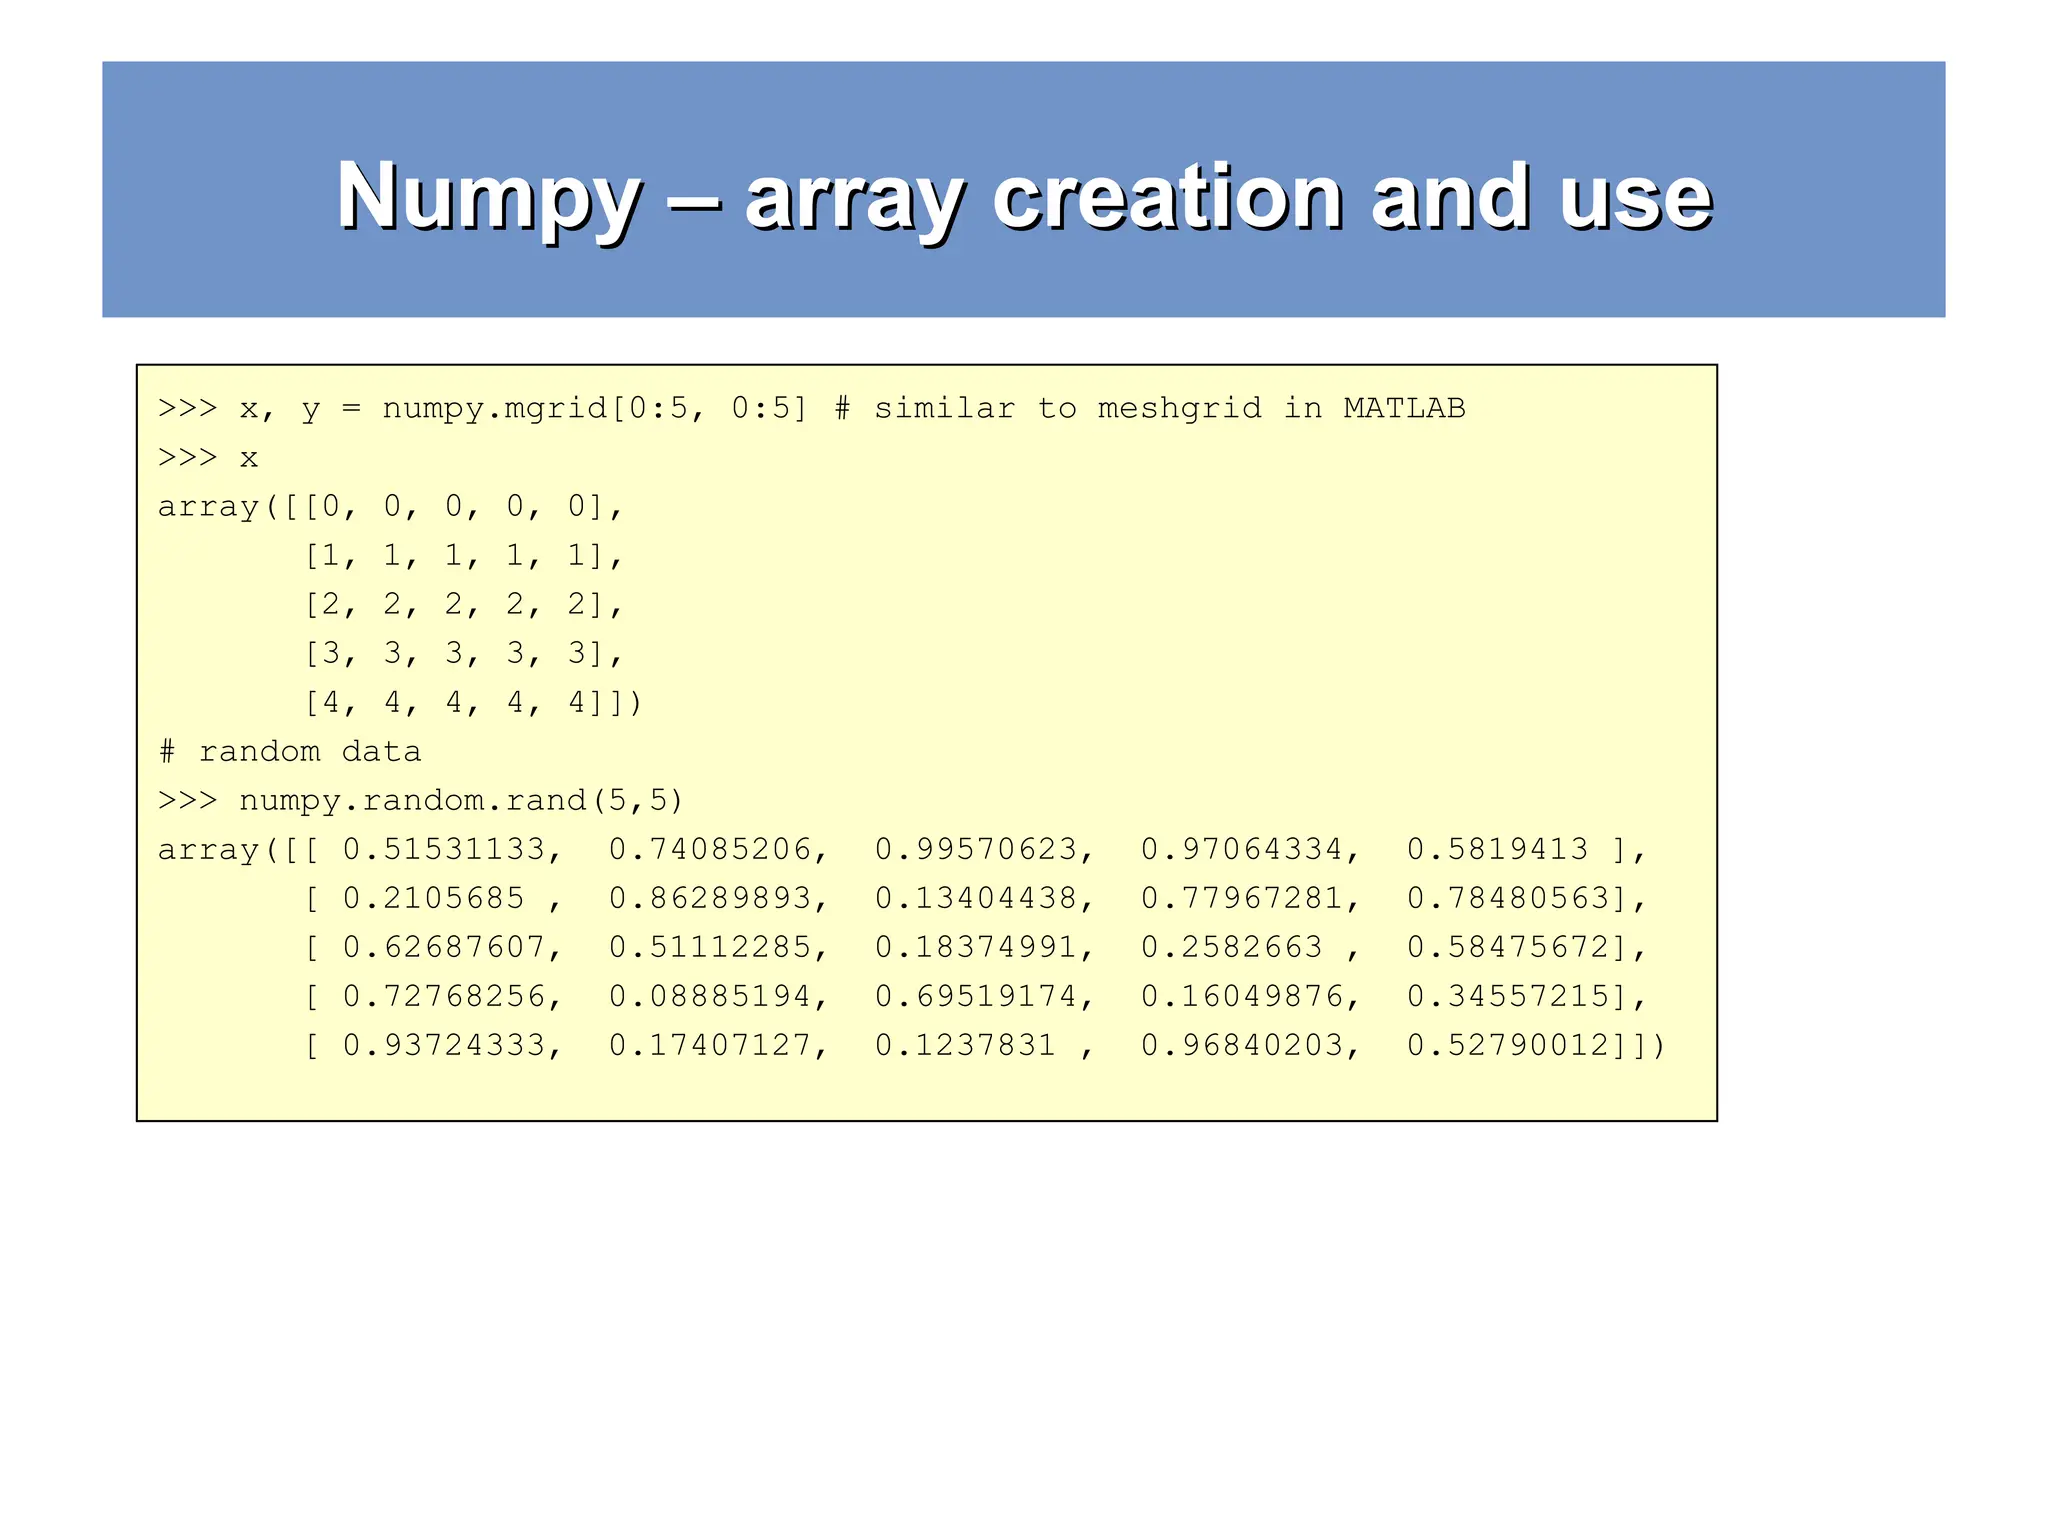Click the slide title 'Numpy – array creation and use'
The height and width of the screenshot is (1536, 2048).
1023,196
